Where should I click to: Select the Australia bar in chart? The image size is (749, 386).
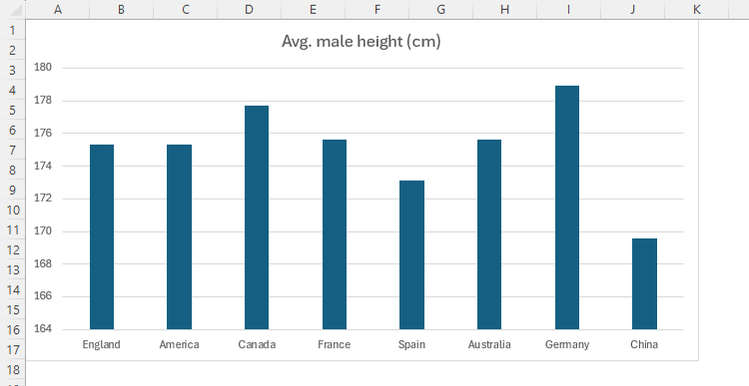489,235
